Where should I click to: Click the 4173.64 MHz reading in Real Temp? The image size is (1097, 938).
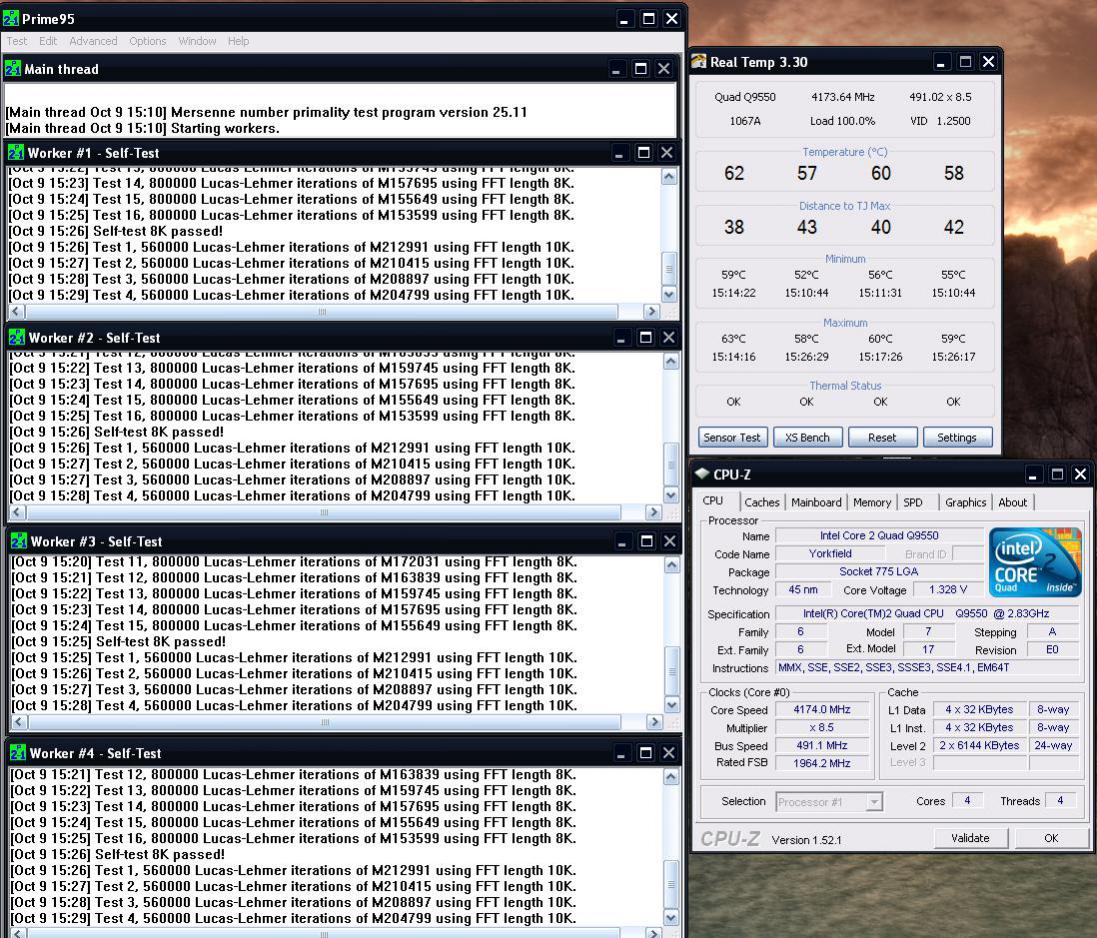pyautogui.click(x=843, y=97)
